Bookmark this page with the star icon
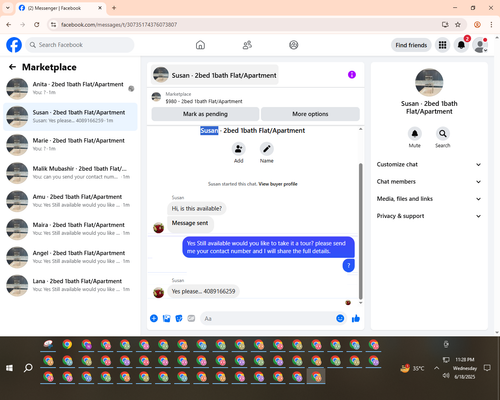 pos(458,25)
